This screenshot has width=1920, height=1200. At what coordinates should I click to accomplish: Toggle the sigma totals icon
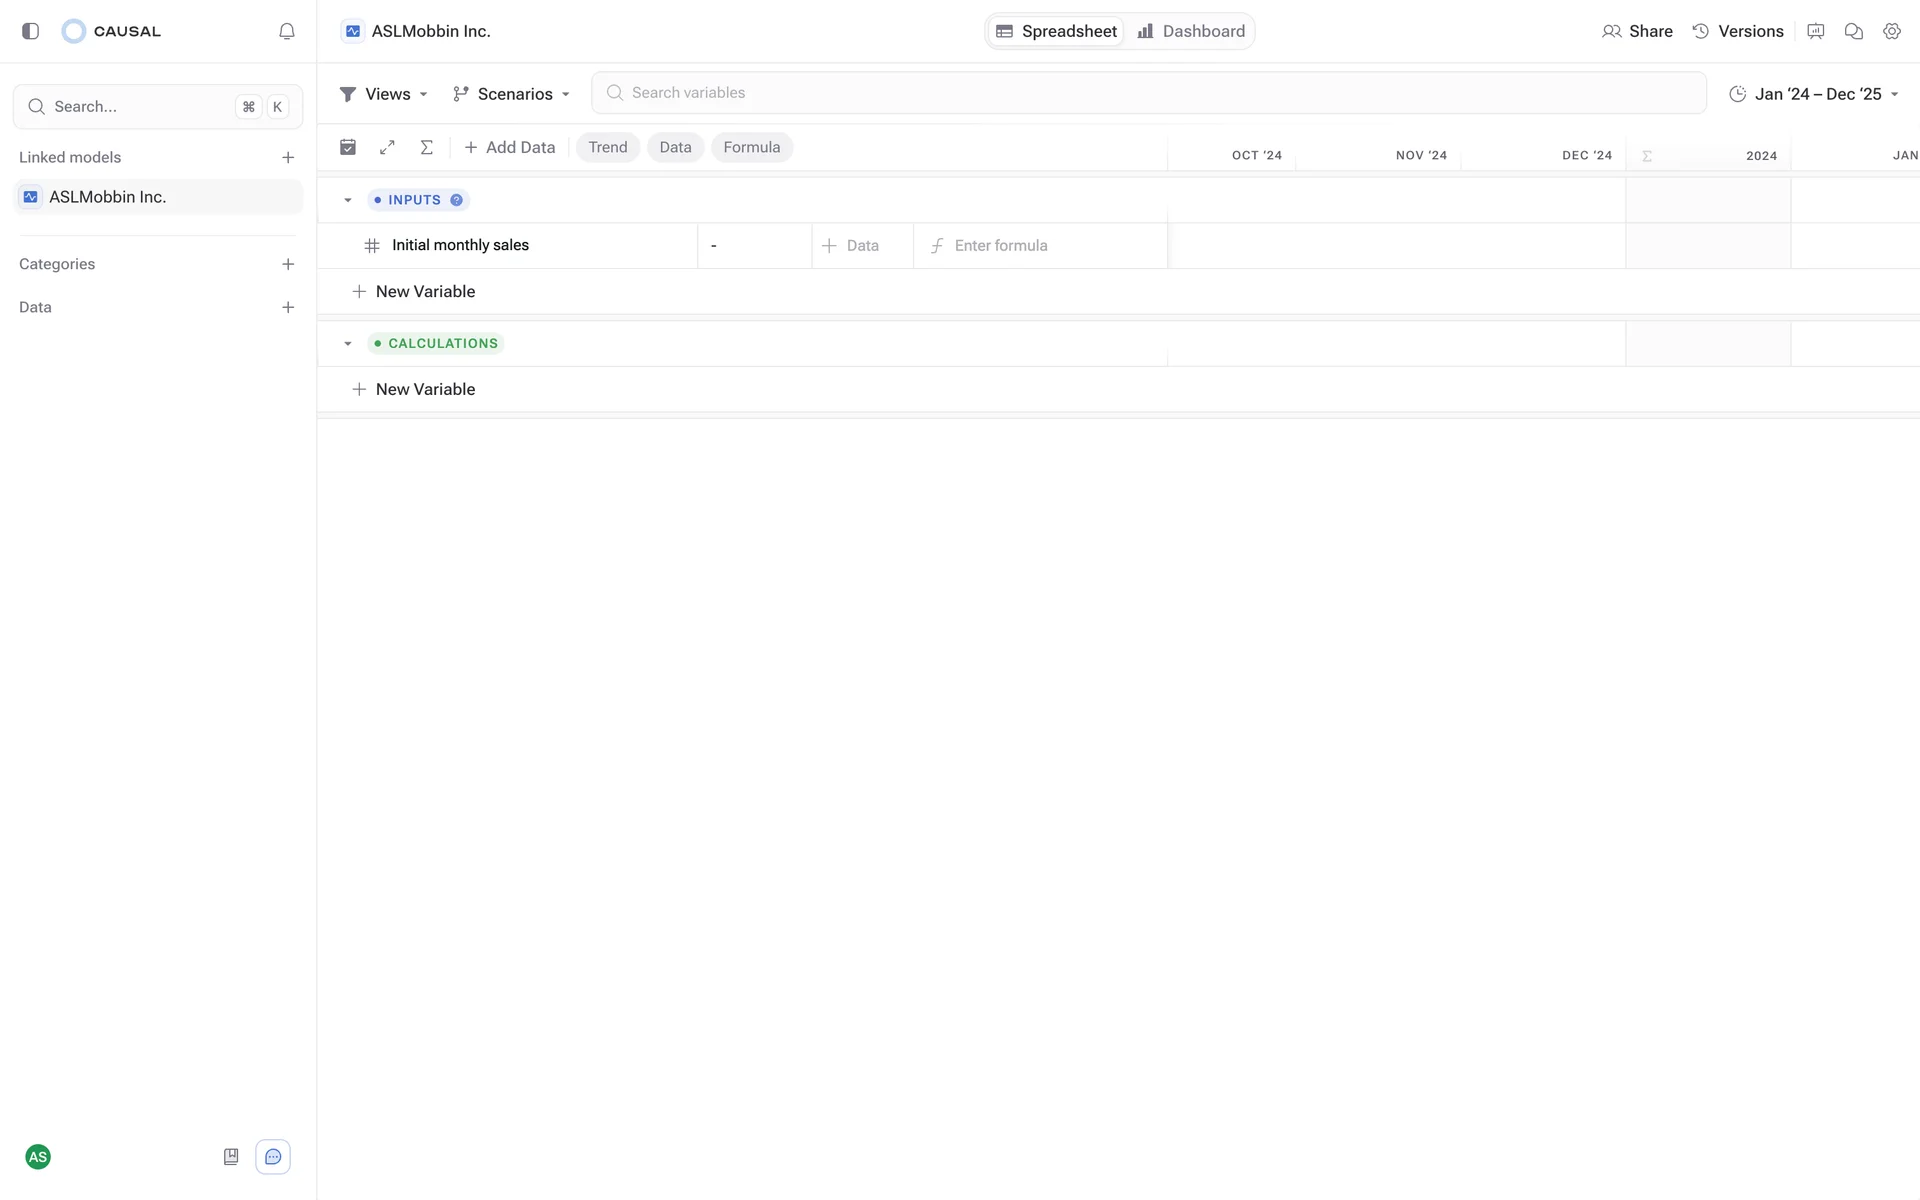coord(426,147)
